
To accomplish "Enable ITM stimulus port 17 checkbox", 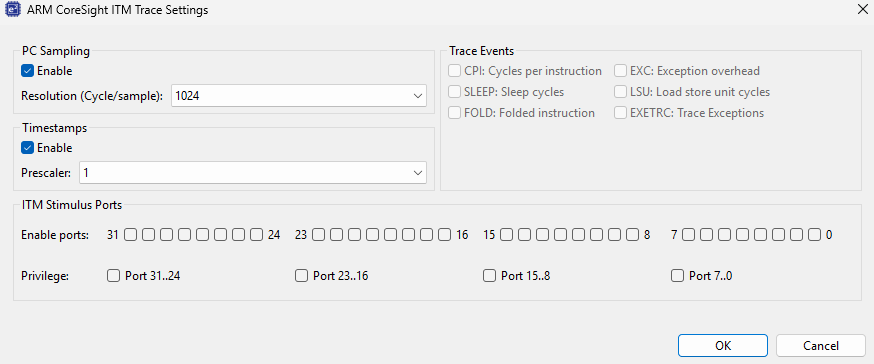I will coord(426,235).
